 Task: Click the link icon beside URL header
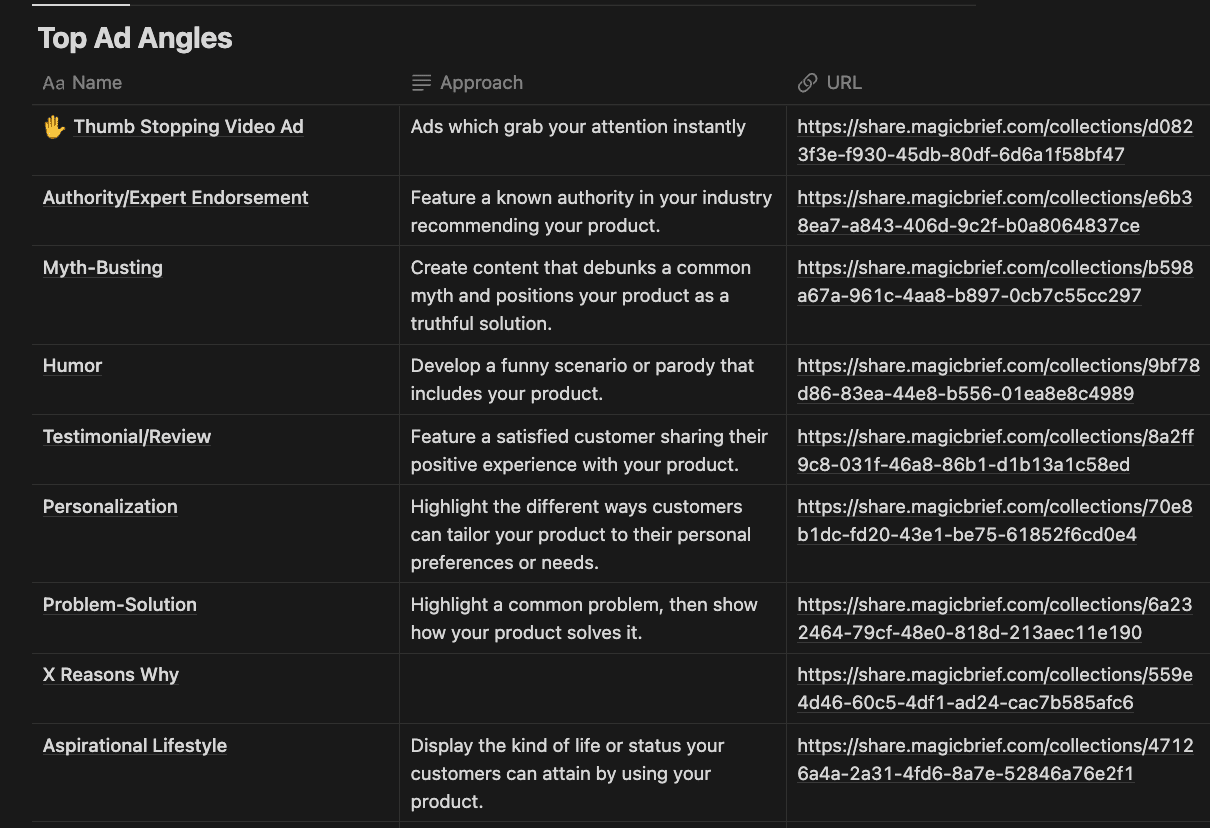pos(807,83)
